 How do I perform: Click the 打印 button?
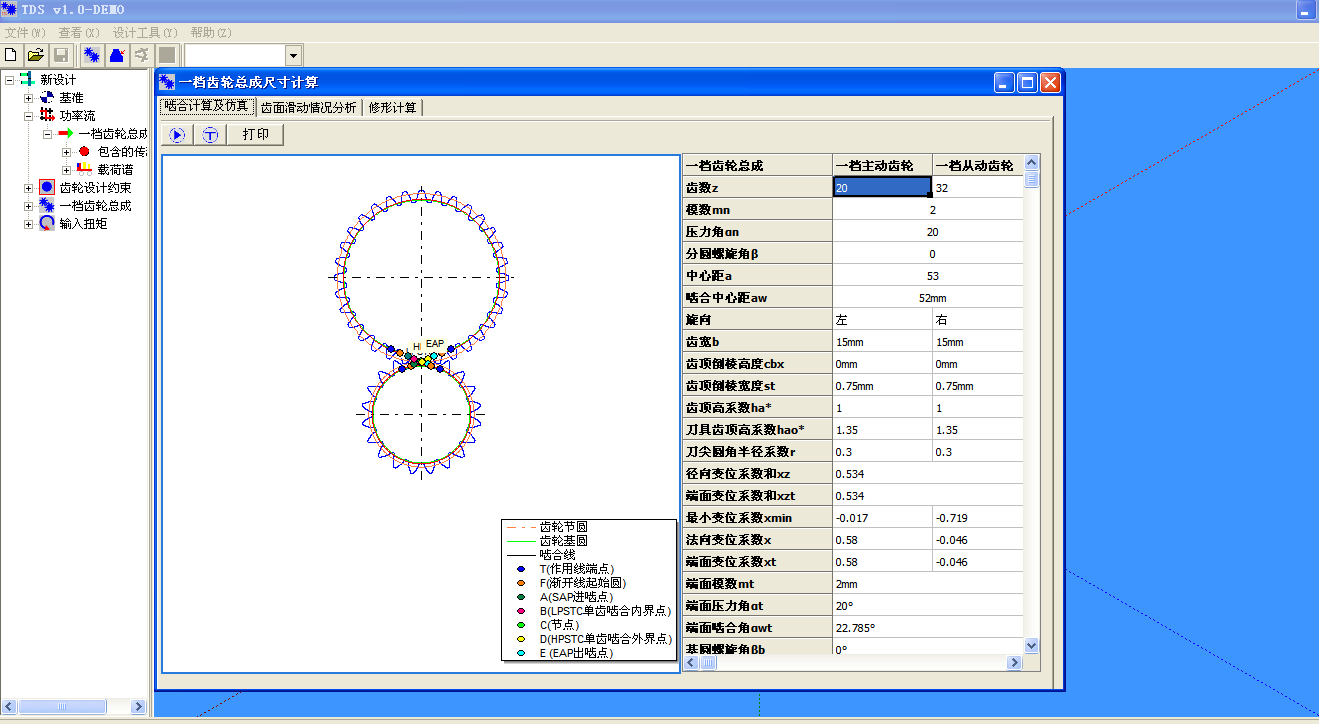(x=256, y=135)
